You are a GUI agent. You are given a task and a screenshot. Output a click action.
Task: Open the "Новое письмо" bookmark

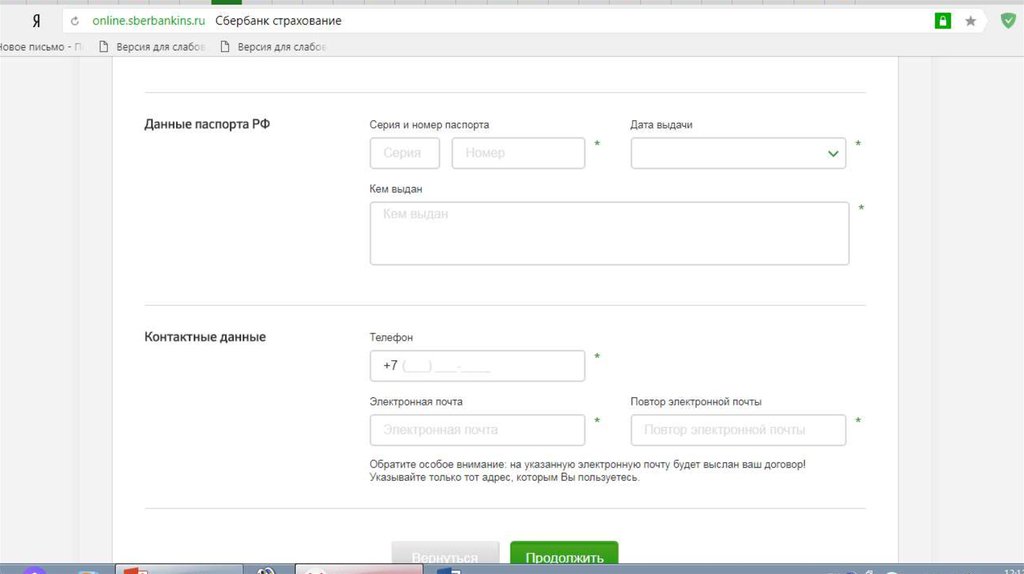[41, 47]
